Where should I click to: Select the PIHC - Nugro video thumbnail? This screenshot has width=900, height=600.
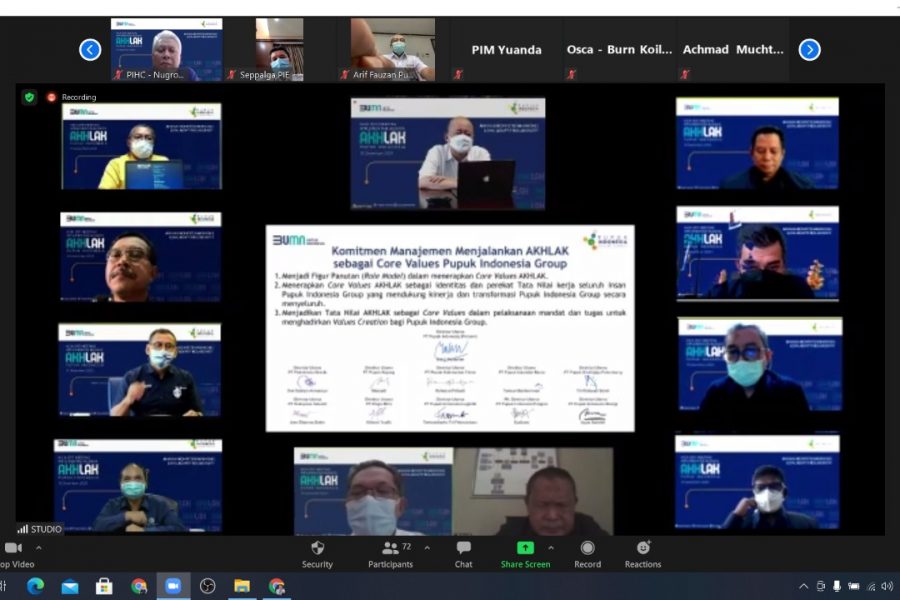point(166,49)
